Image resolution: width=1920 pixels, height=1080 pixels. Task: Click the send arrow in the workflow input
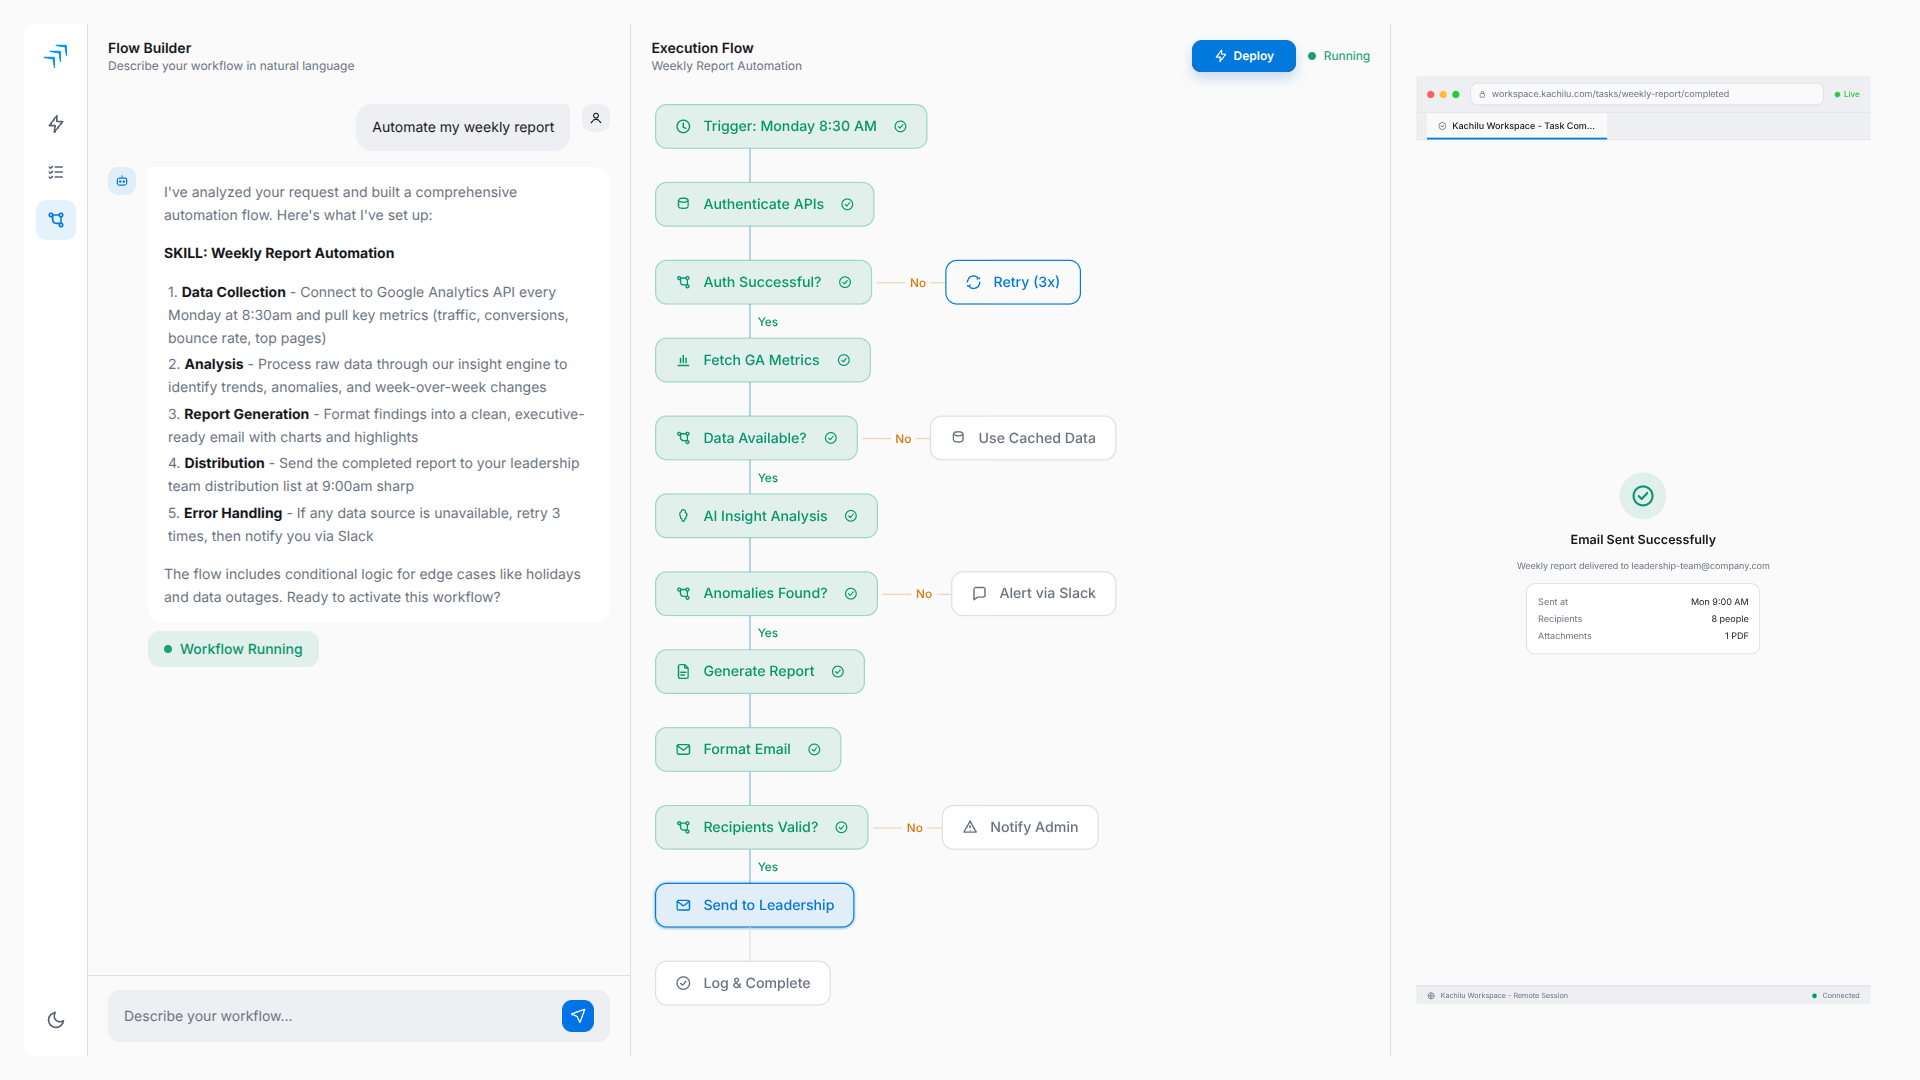click(x=578, y=1015)
